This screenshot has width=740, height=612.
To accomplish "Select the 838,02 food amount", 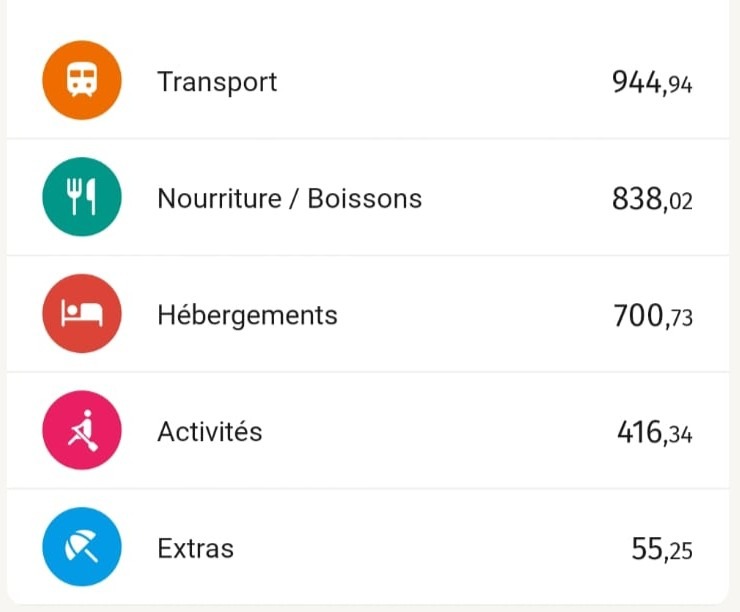I will [652, 199].
